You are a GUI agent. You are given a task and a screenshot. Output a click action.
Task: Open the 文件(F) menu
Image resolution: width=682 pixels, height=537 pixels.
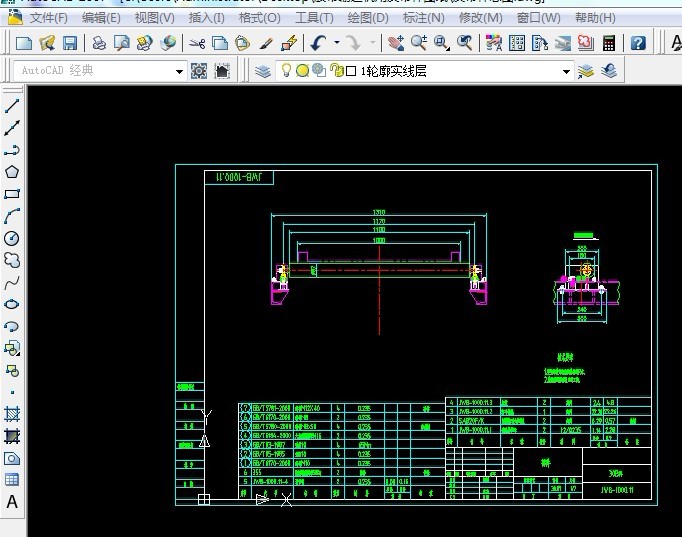point(48,18)
